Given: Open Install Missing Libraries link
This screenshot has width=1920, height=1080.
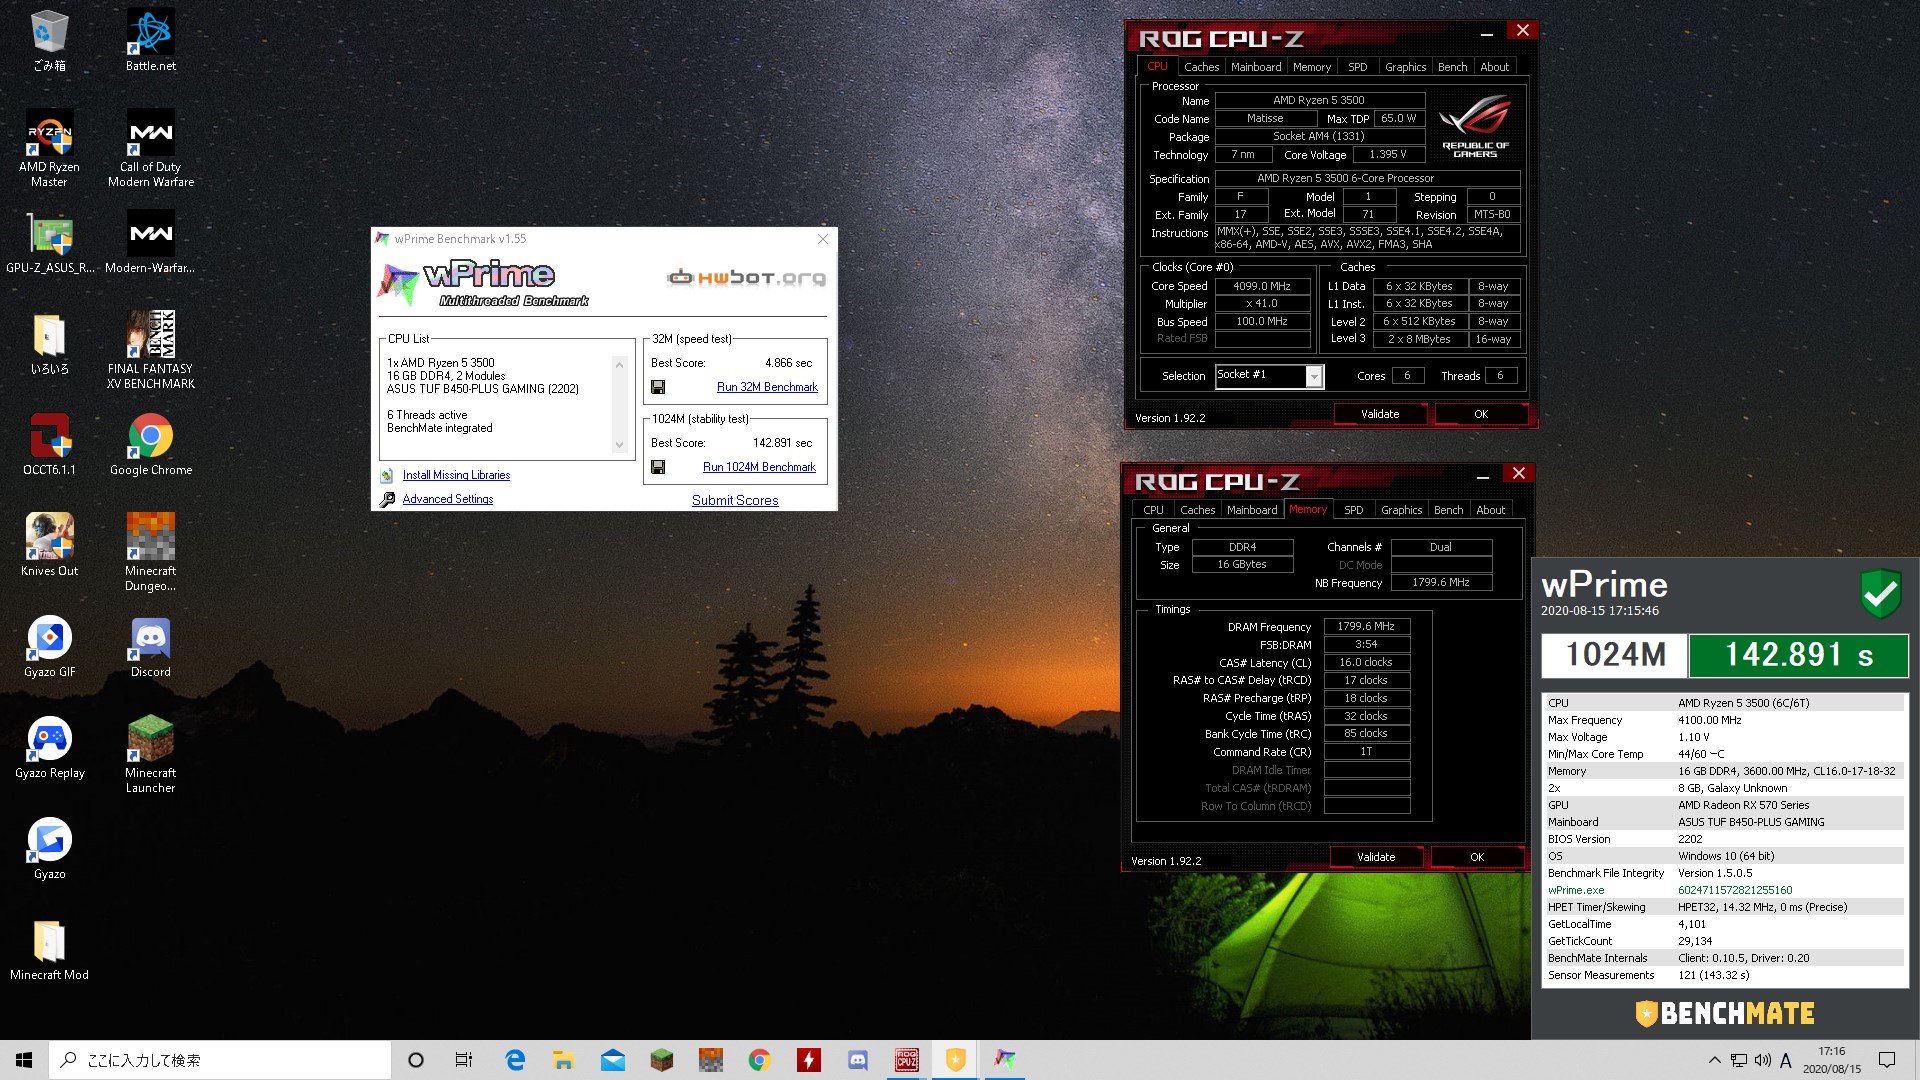Looking at the screenshot, I should [456, 475].
